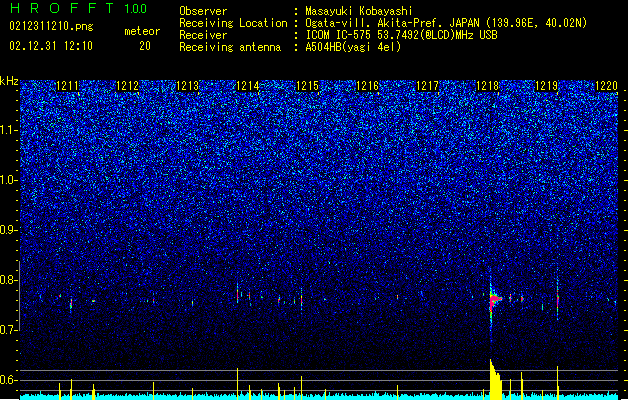Click the timestamp 02.12.31 12:10
The width and height of the screenshot is (629, 400).
51,46
